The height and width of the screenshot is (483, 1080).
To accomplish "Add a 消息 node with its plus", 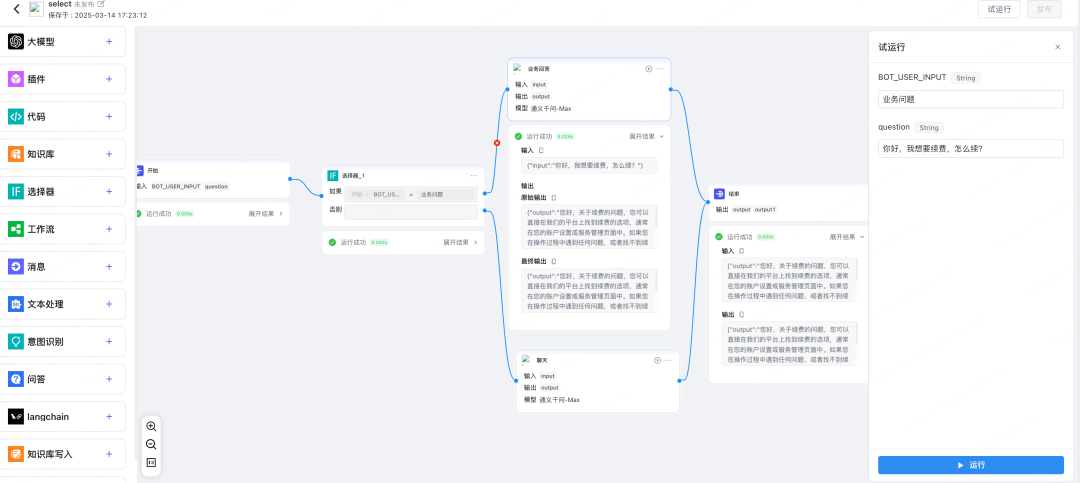I will click(x=109, y=267).
